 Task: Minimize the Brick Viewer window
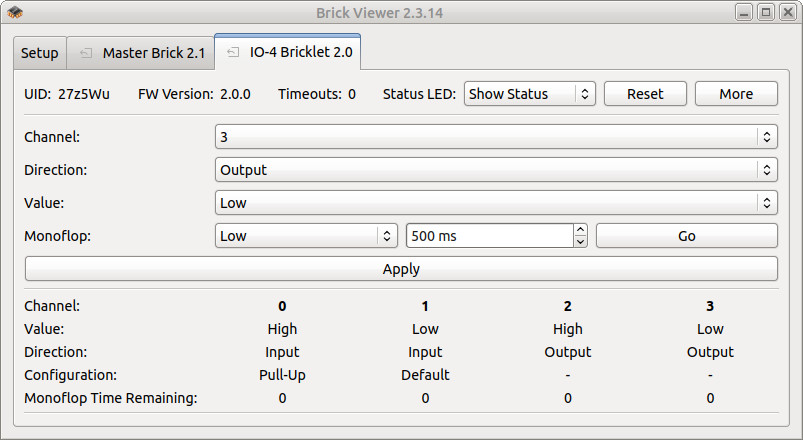[745, 13]
